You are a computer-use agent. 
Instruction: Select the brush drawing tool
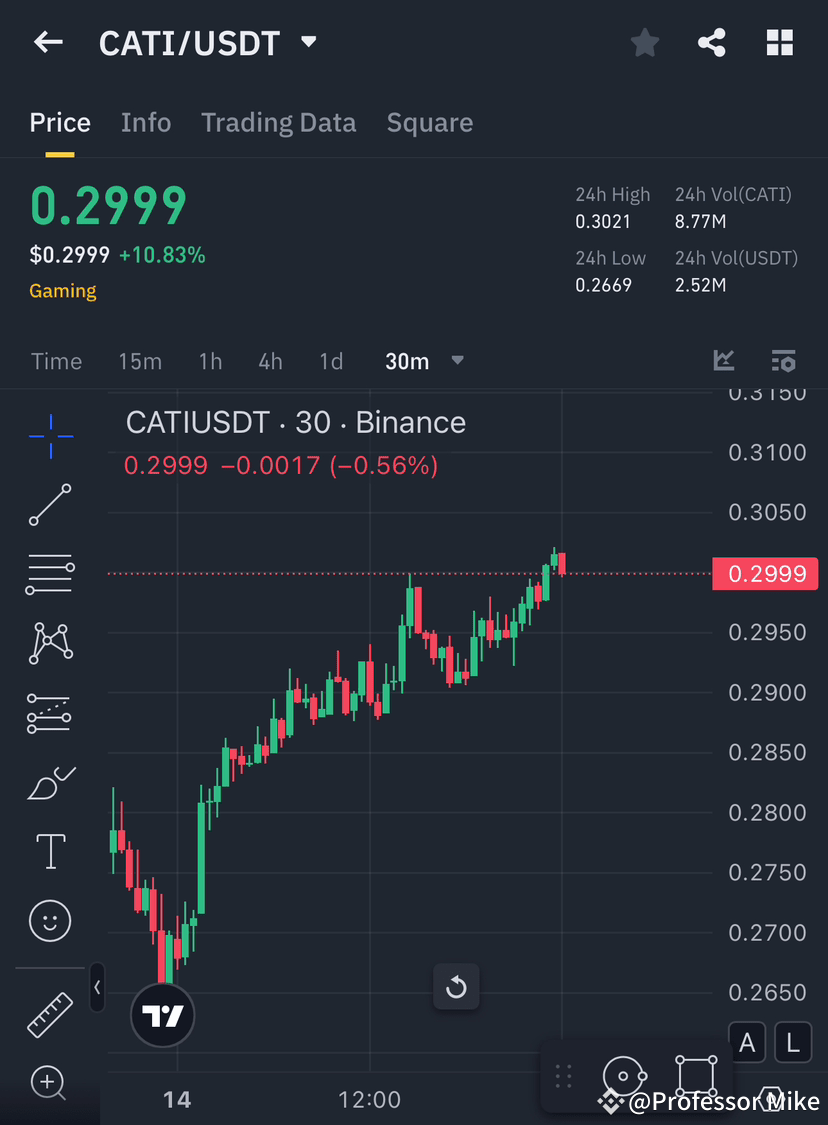[50, 782]
